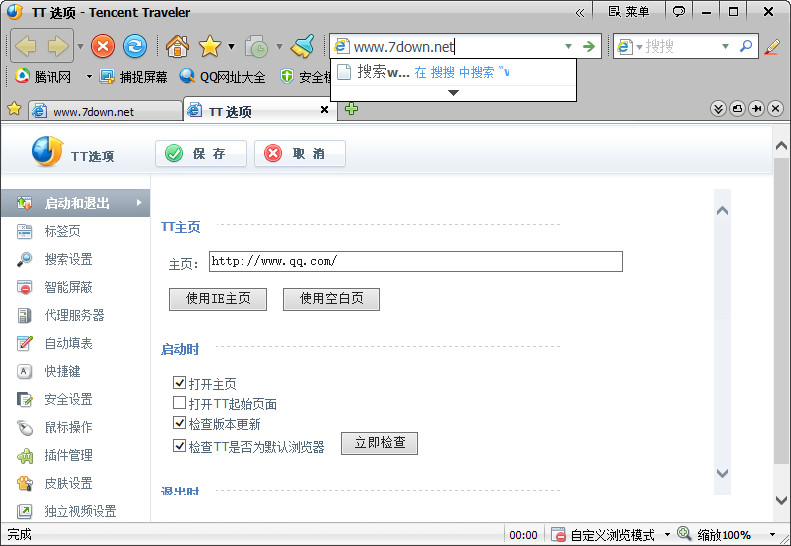Toggle 检查TT是否为默认浏览器 checkbox
Screen dimensions: 791x546
click(x=180, y=446)
